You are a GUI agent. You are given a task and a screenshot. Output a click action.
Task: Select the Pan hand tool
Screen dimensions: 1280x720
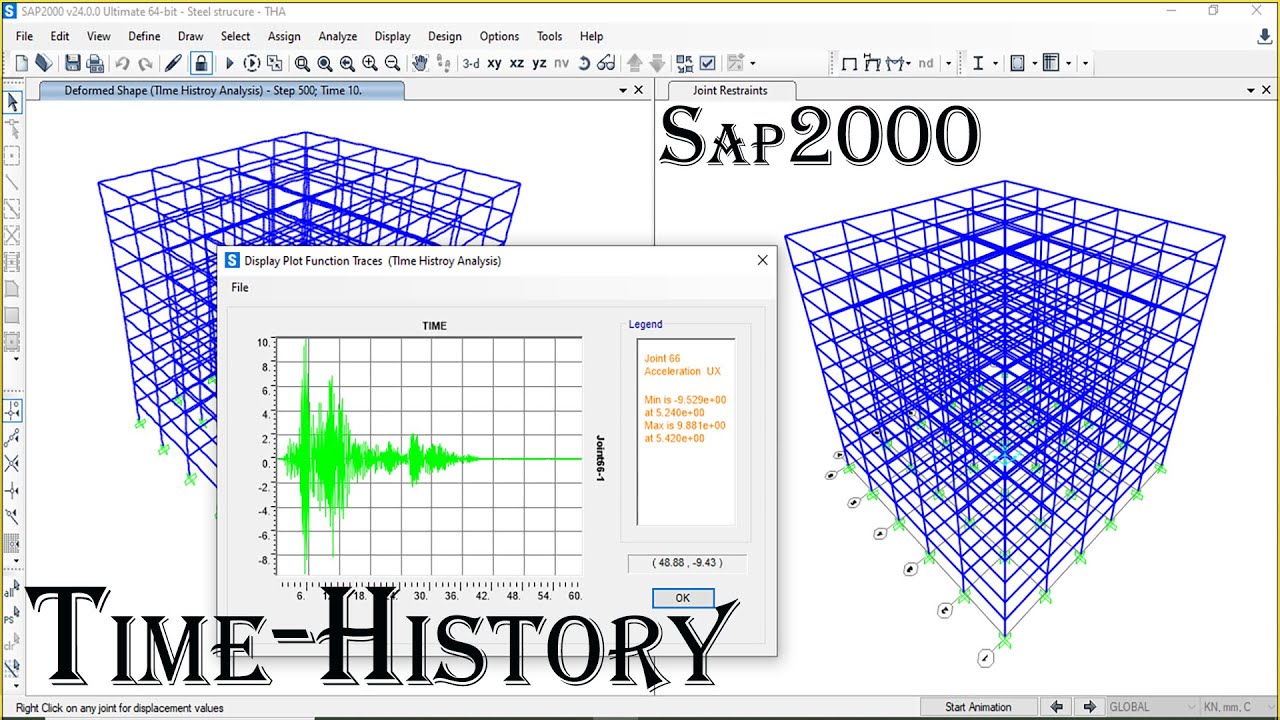[420, 63]
